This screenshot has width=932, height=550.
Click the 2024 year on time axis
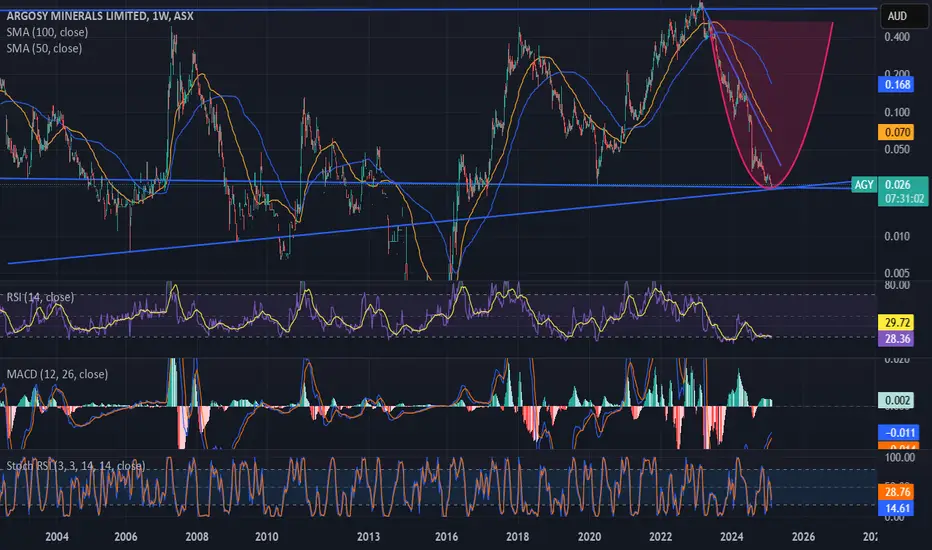(732, 536)
